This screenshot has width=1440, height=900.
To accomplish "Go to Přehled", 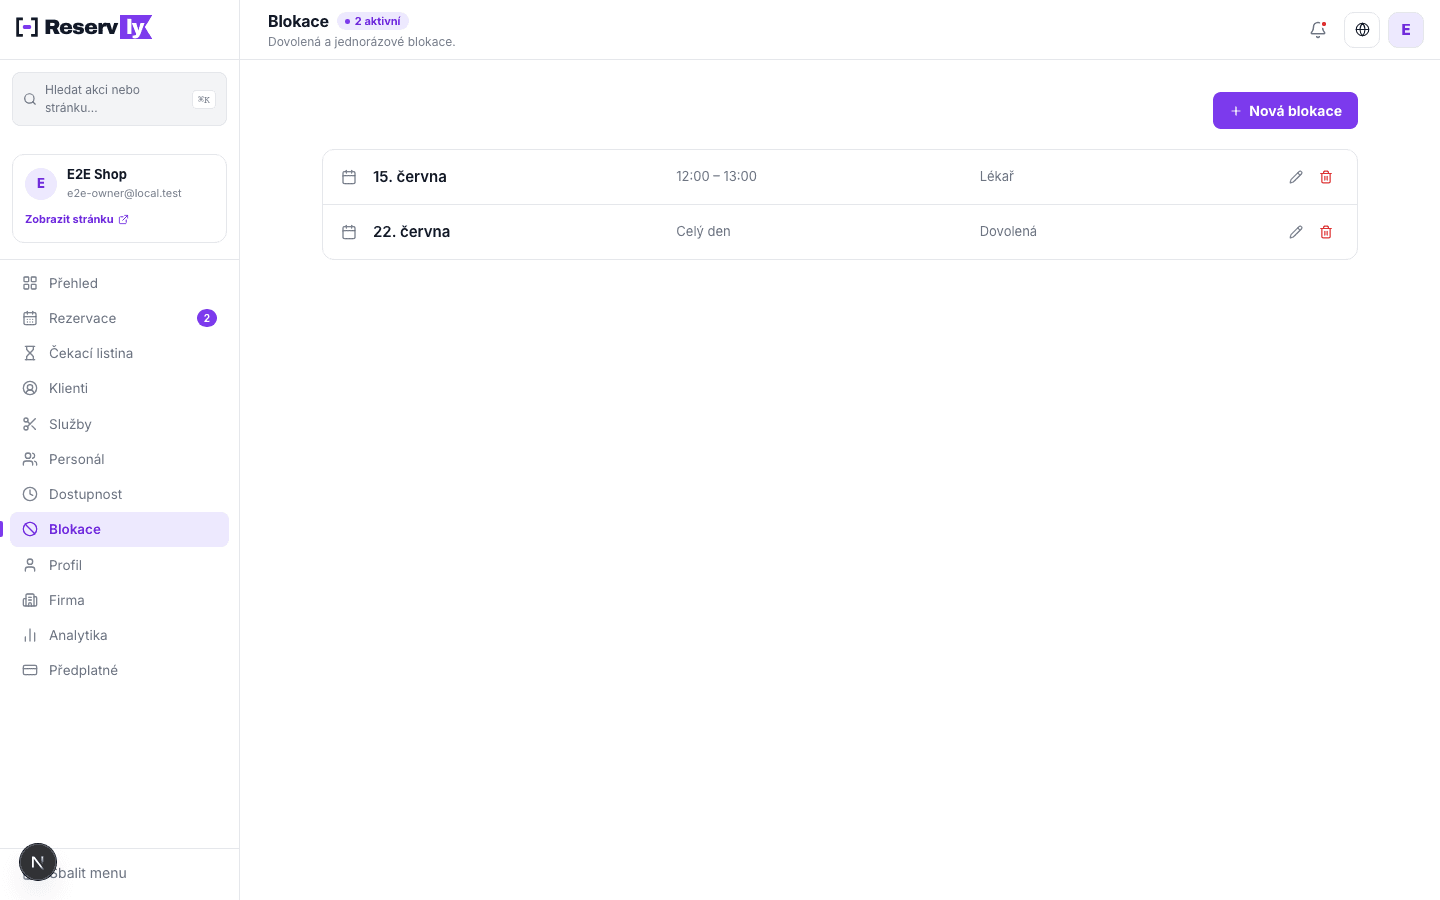I will pyautogui.click(x=119, y=283).
